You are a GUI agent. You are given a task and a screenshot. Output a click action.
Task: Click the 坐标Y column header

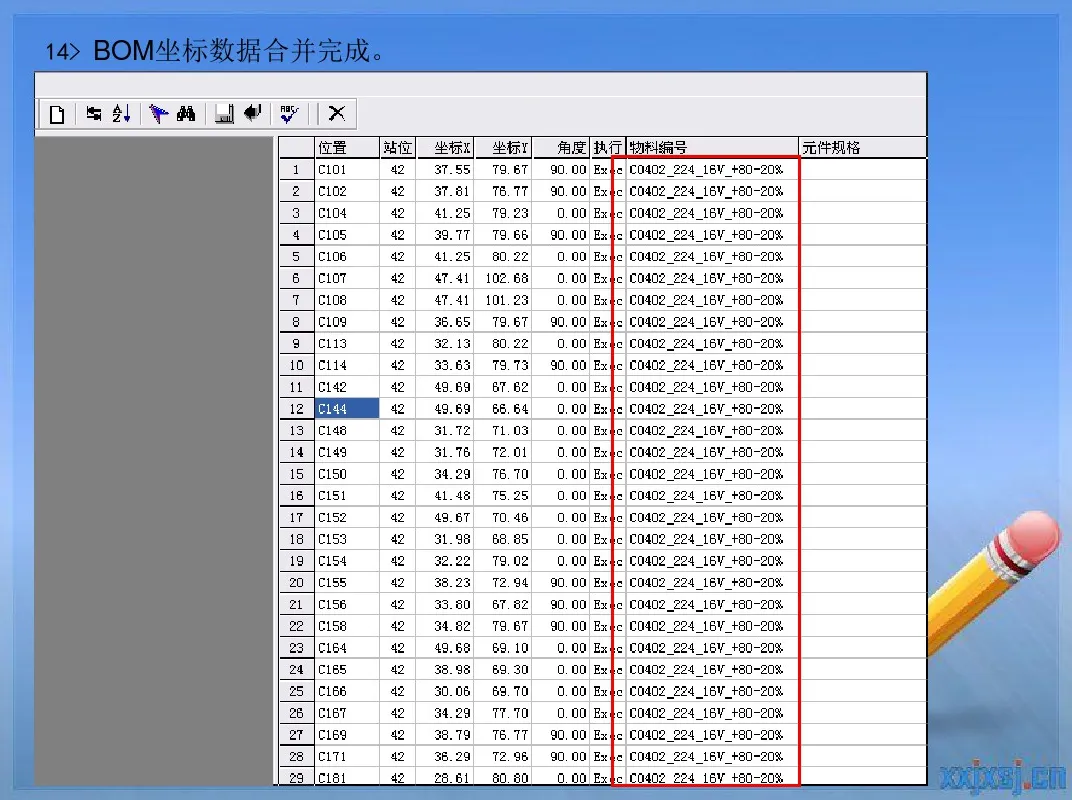click(x=503, y=148)
